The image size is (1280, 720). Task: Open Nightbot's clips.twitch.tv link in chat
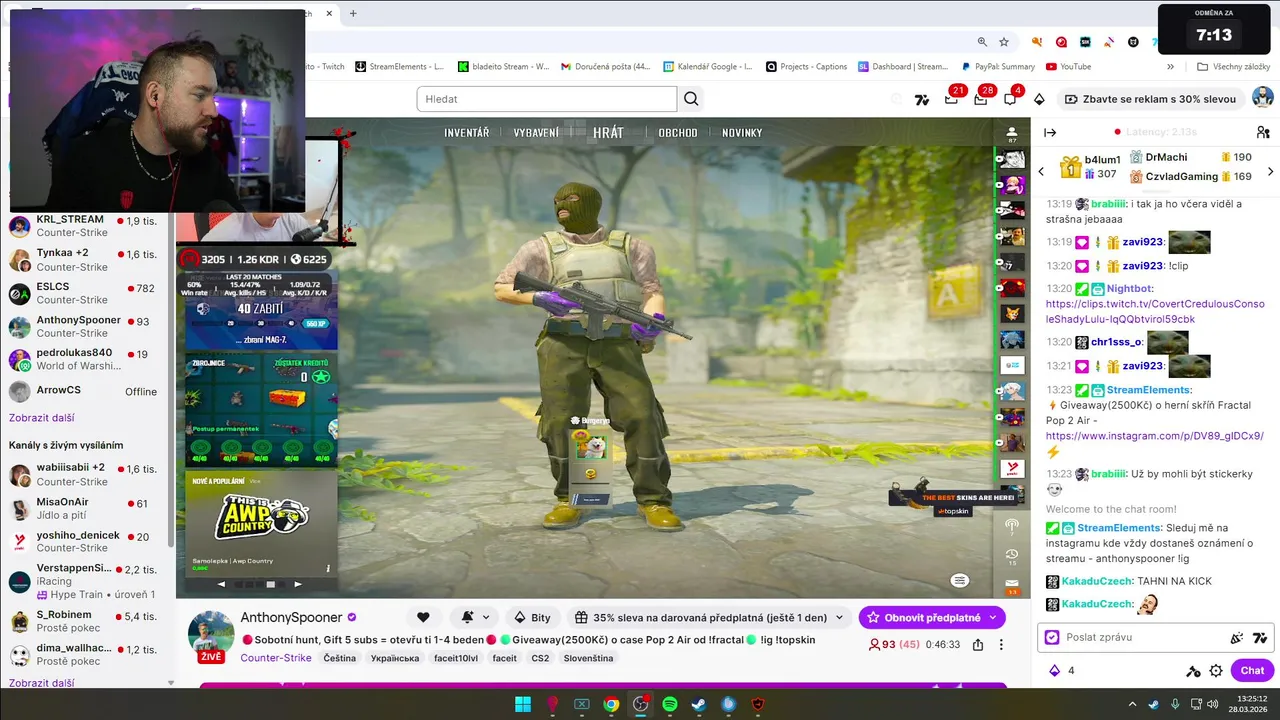point(1155,311)
